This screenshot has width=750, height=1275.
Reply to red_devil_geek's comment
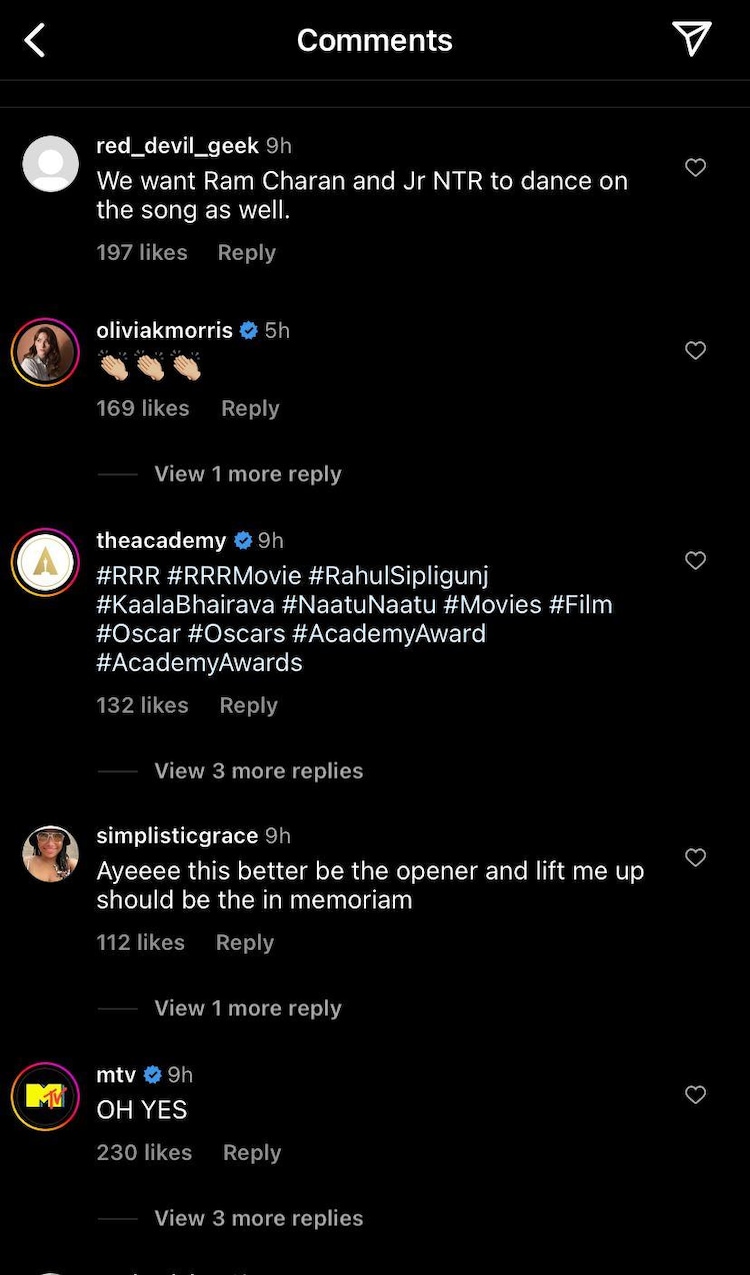tap(246, 253)
